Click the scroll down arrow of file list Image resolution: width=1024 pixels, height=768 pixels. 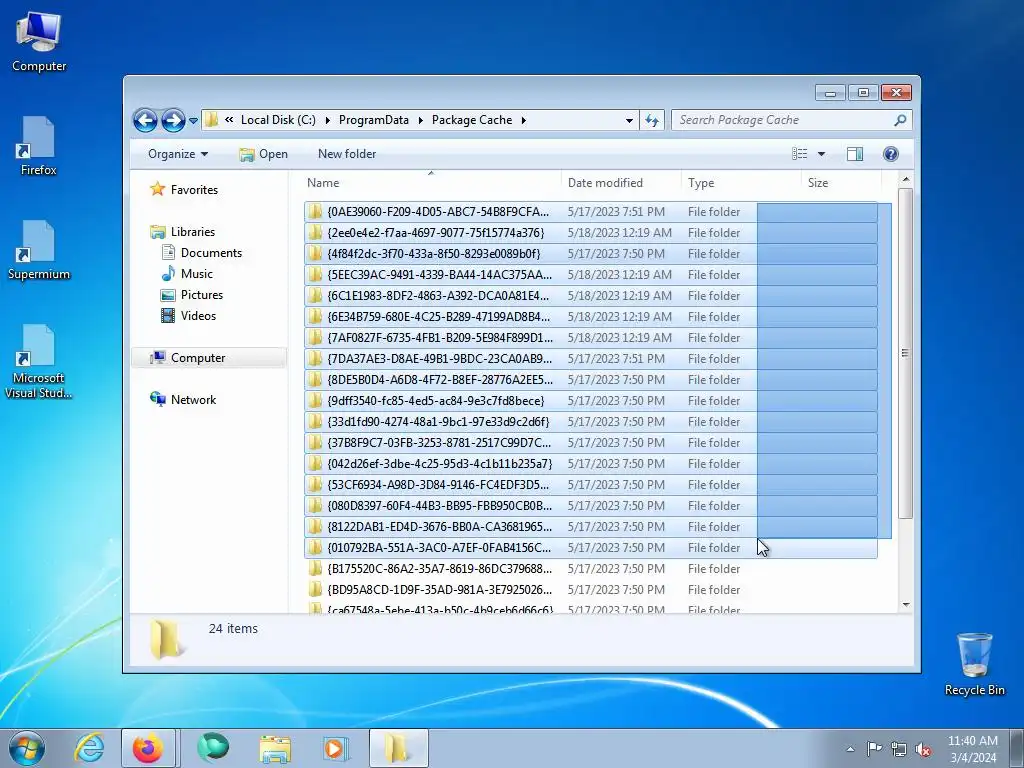coord(905,605)
